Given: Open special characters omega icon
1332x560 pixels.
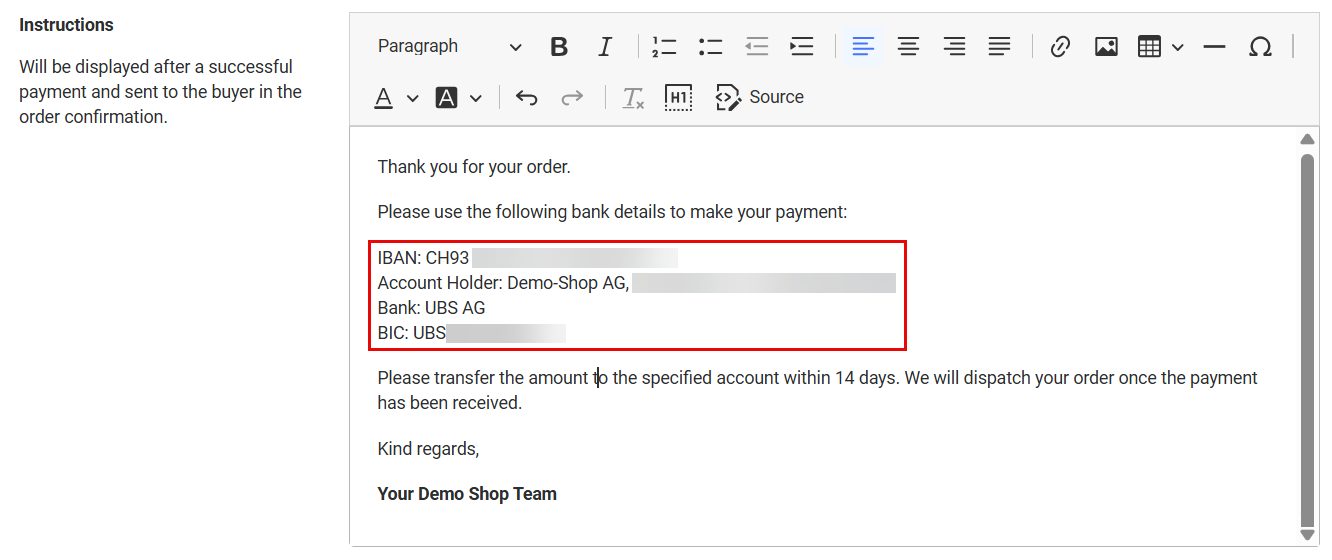Looking at the screenshot, I should click(1260, 47).
